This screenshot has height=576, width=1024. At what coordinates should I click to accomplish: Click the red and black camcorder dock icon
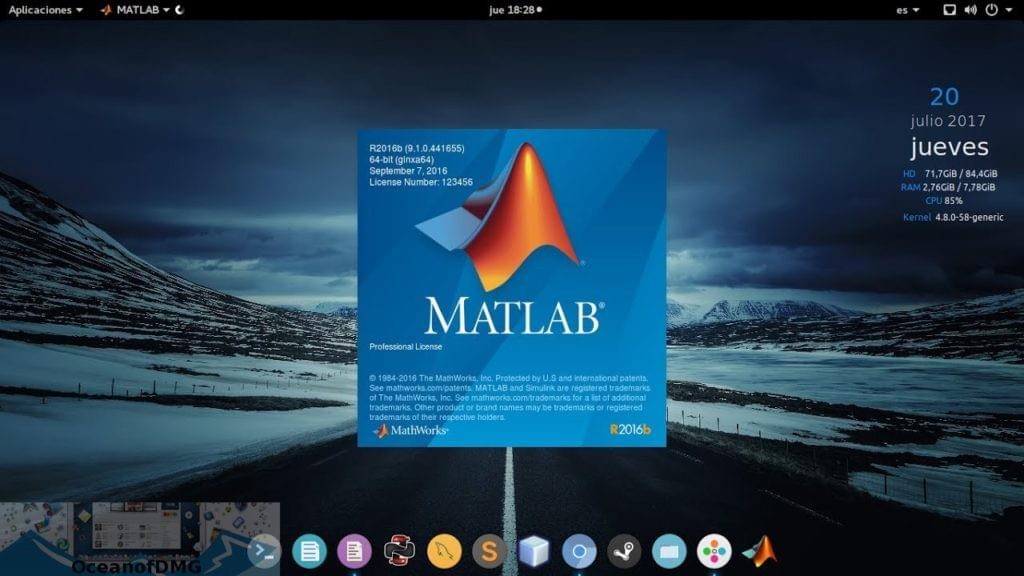pos(399,549)
